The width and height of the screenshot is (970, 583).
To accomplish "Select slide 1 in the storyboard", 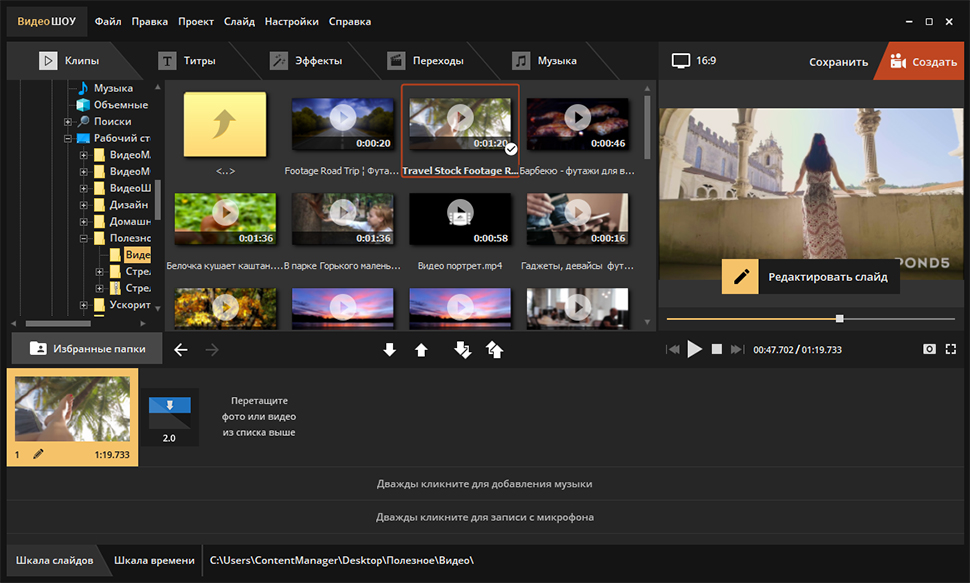I will tap(72, 417).
